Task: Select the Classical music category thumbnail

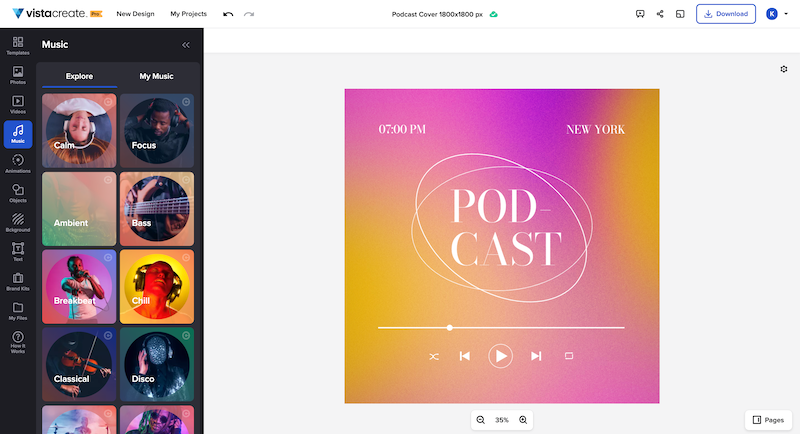Action: pos(79,362)
